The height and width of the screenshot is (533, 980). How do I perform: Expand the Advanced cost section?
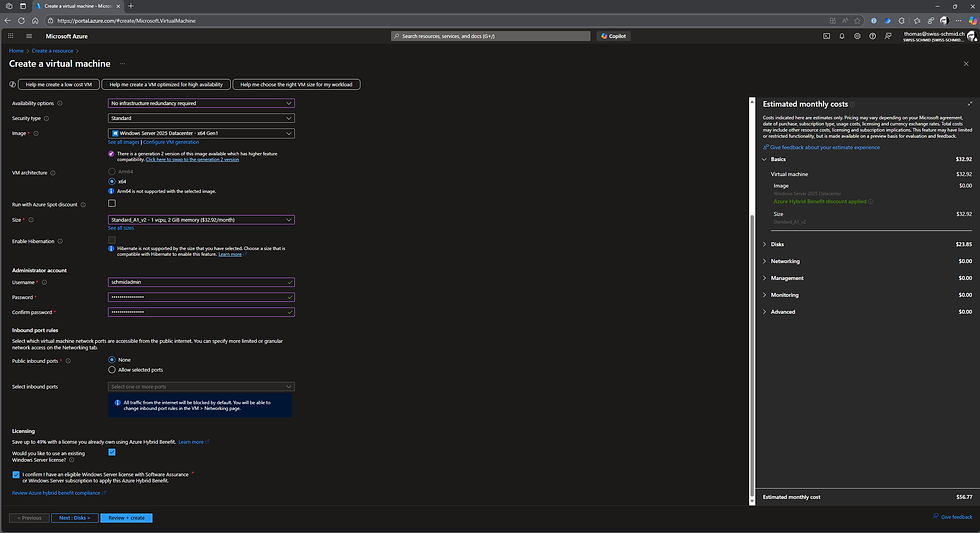pyautogui.click(x=764, y=312)
